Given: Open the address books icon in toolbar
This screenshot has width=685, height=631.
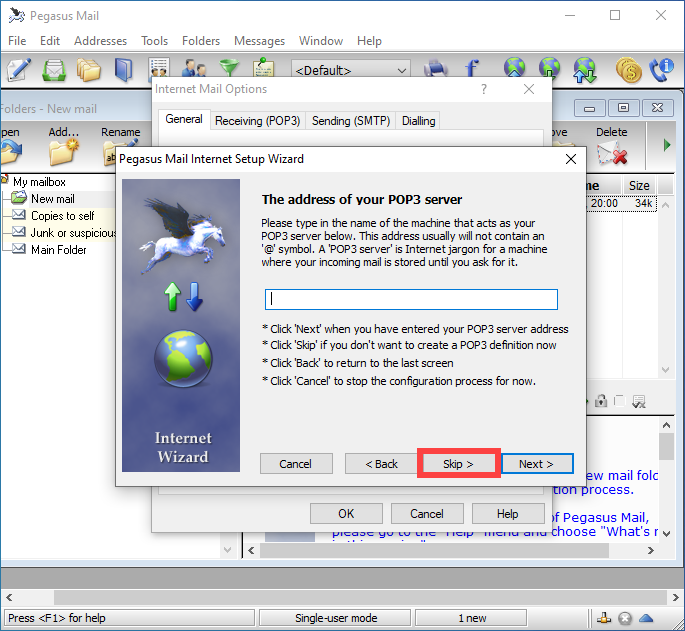Looking at the screenshot, I should [x=123, y=70].
